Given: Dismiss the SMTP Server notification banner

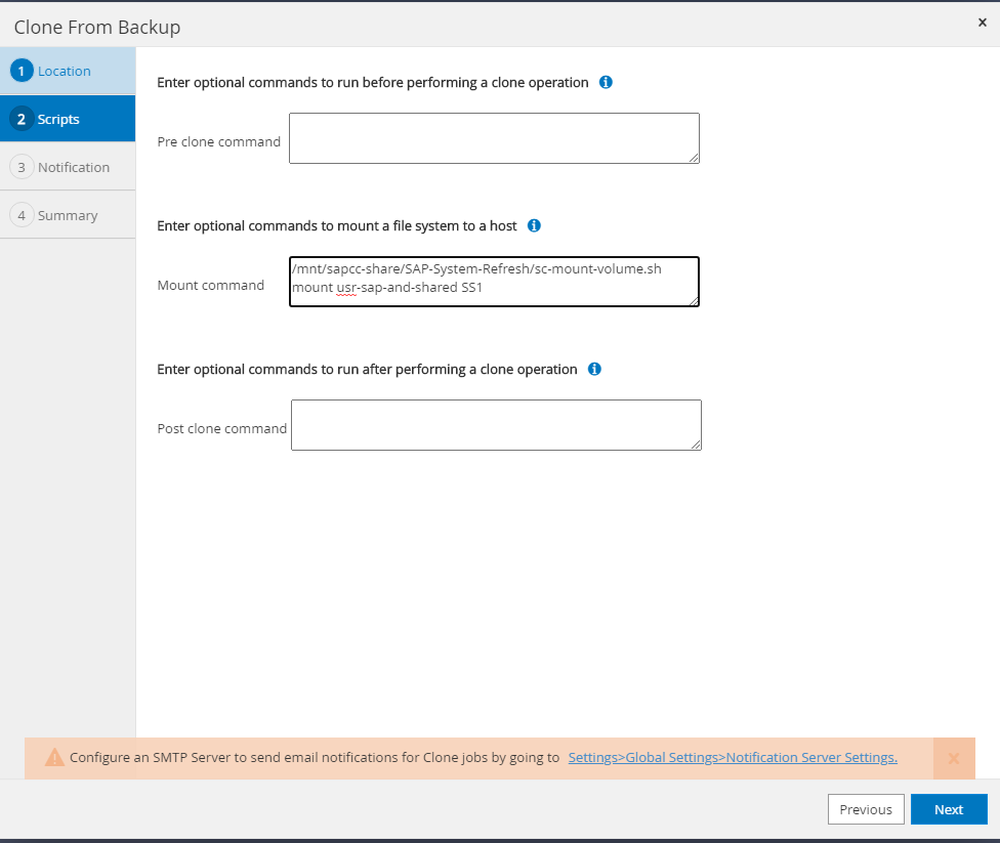Looking at the screenshot, I should coord(954,758).
